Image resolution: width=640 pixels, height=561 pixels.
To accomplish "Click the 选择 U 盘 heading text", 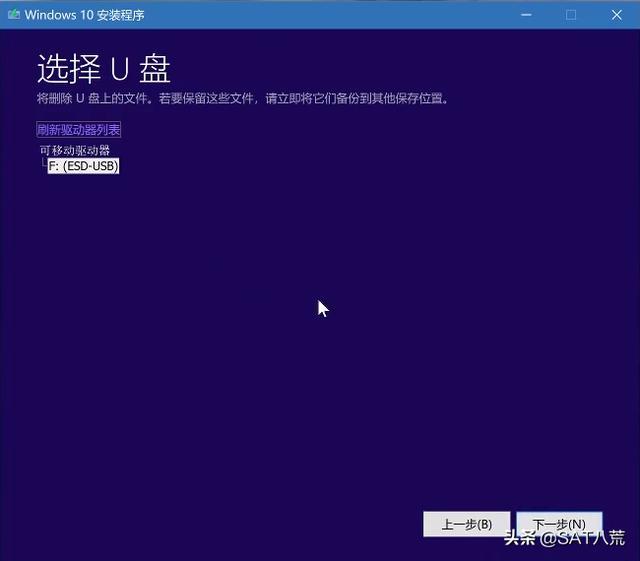I will (x=104, y=69).
